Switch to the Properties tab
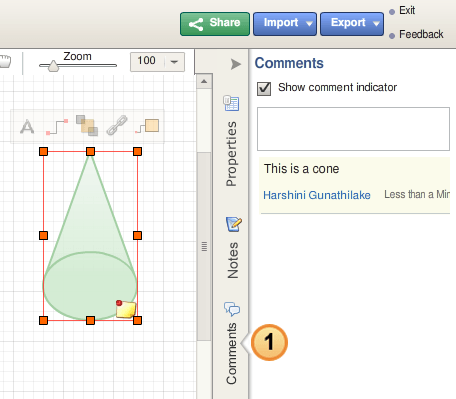456x399 pixels. coord(231,153)
